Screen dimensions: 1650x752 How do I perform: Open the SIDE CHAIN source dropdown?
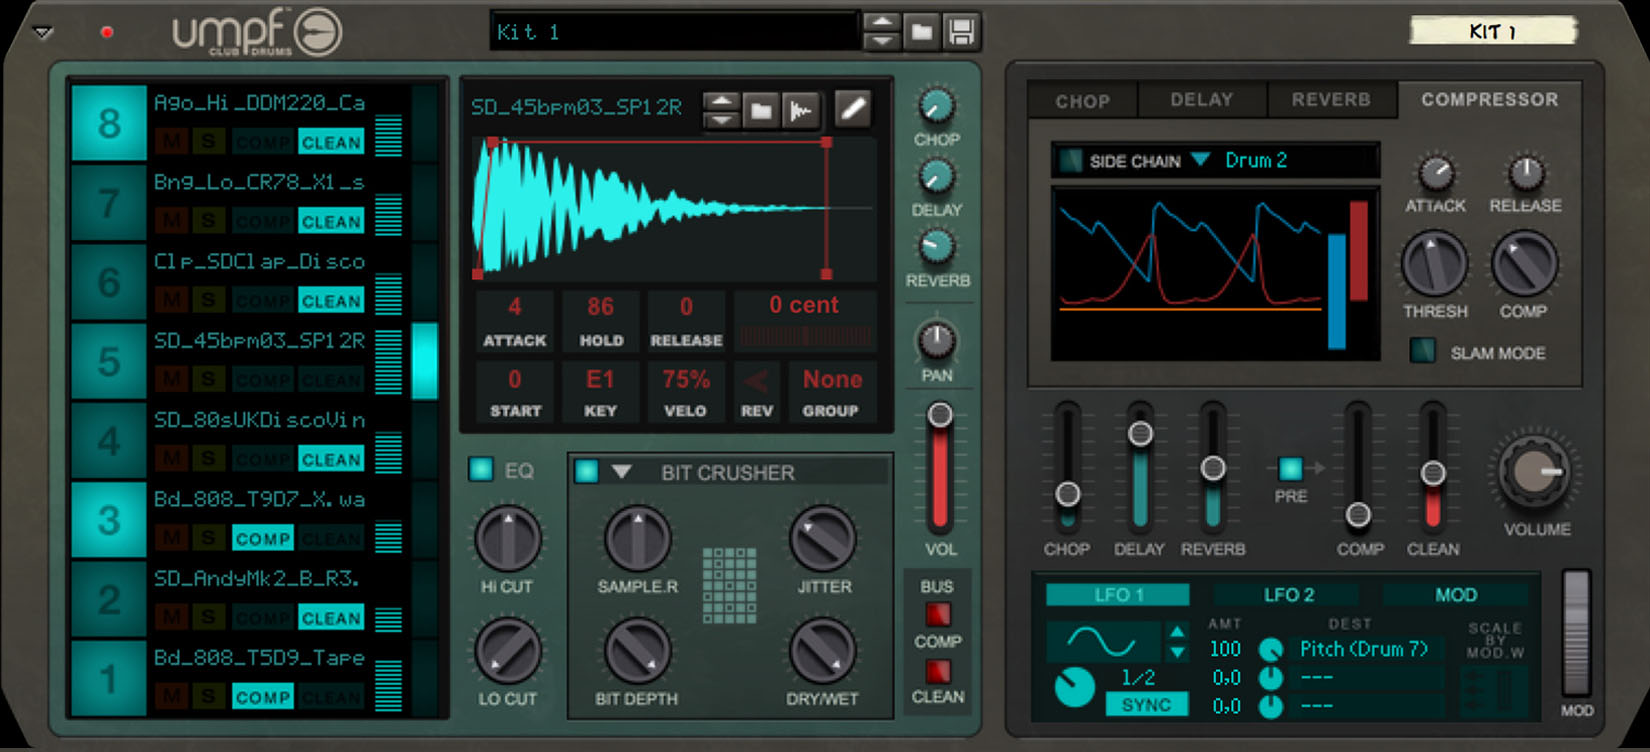1201,160
